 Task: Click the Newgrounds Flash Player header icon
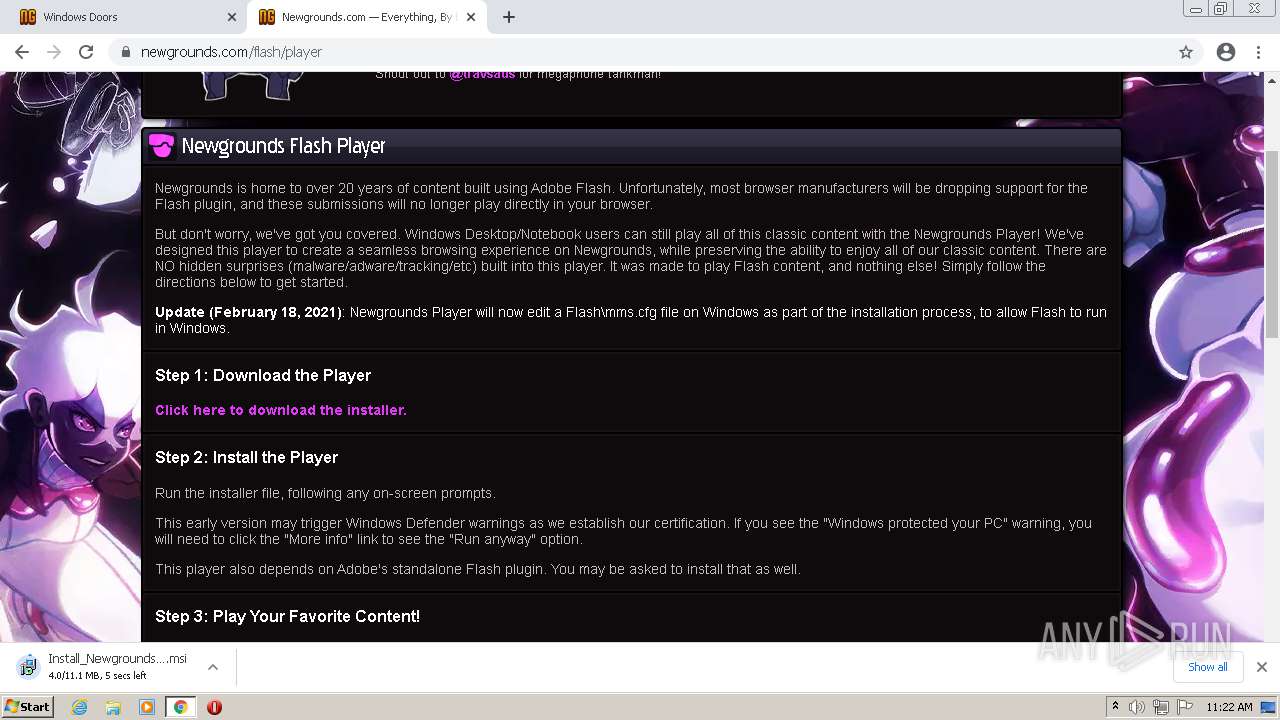pyautogui.click(x=161, y=146)
